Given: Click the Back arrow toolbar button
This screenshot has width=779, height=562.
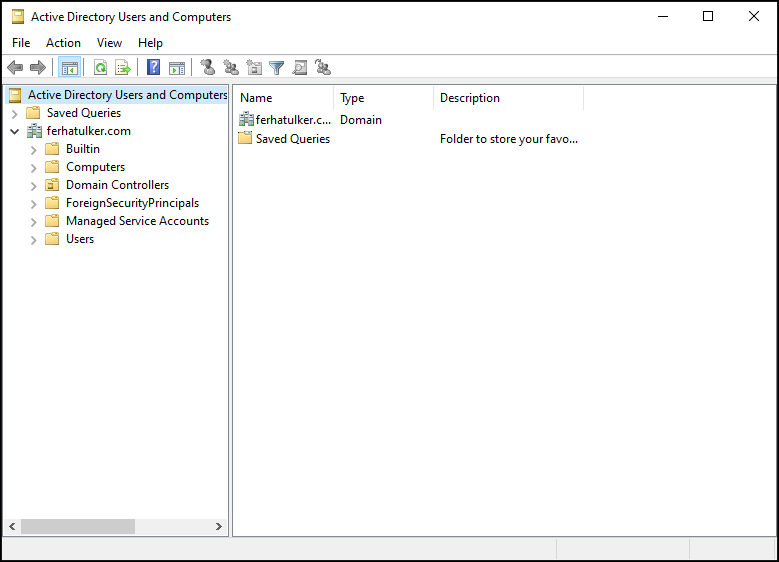Looking at the screenshot, I should point(15,68).
